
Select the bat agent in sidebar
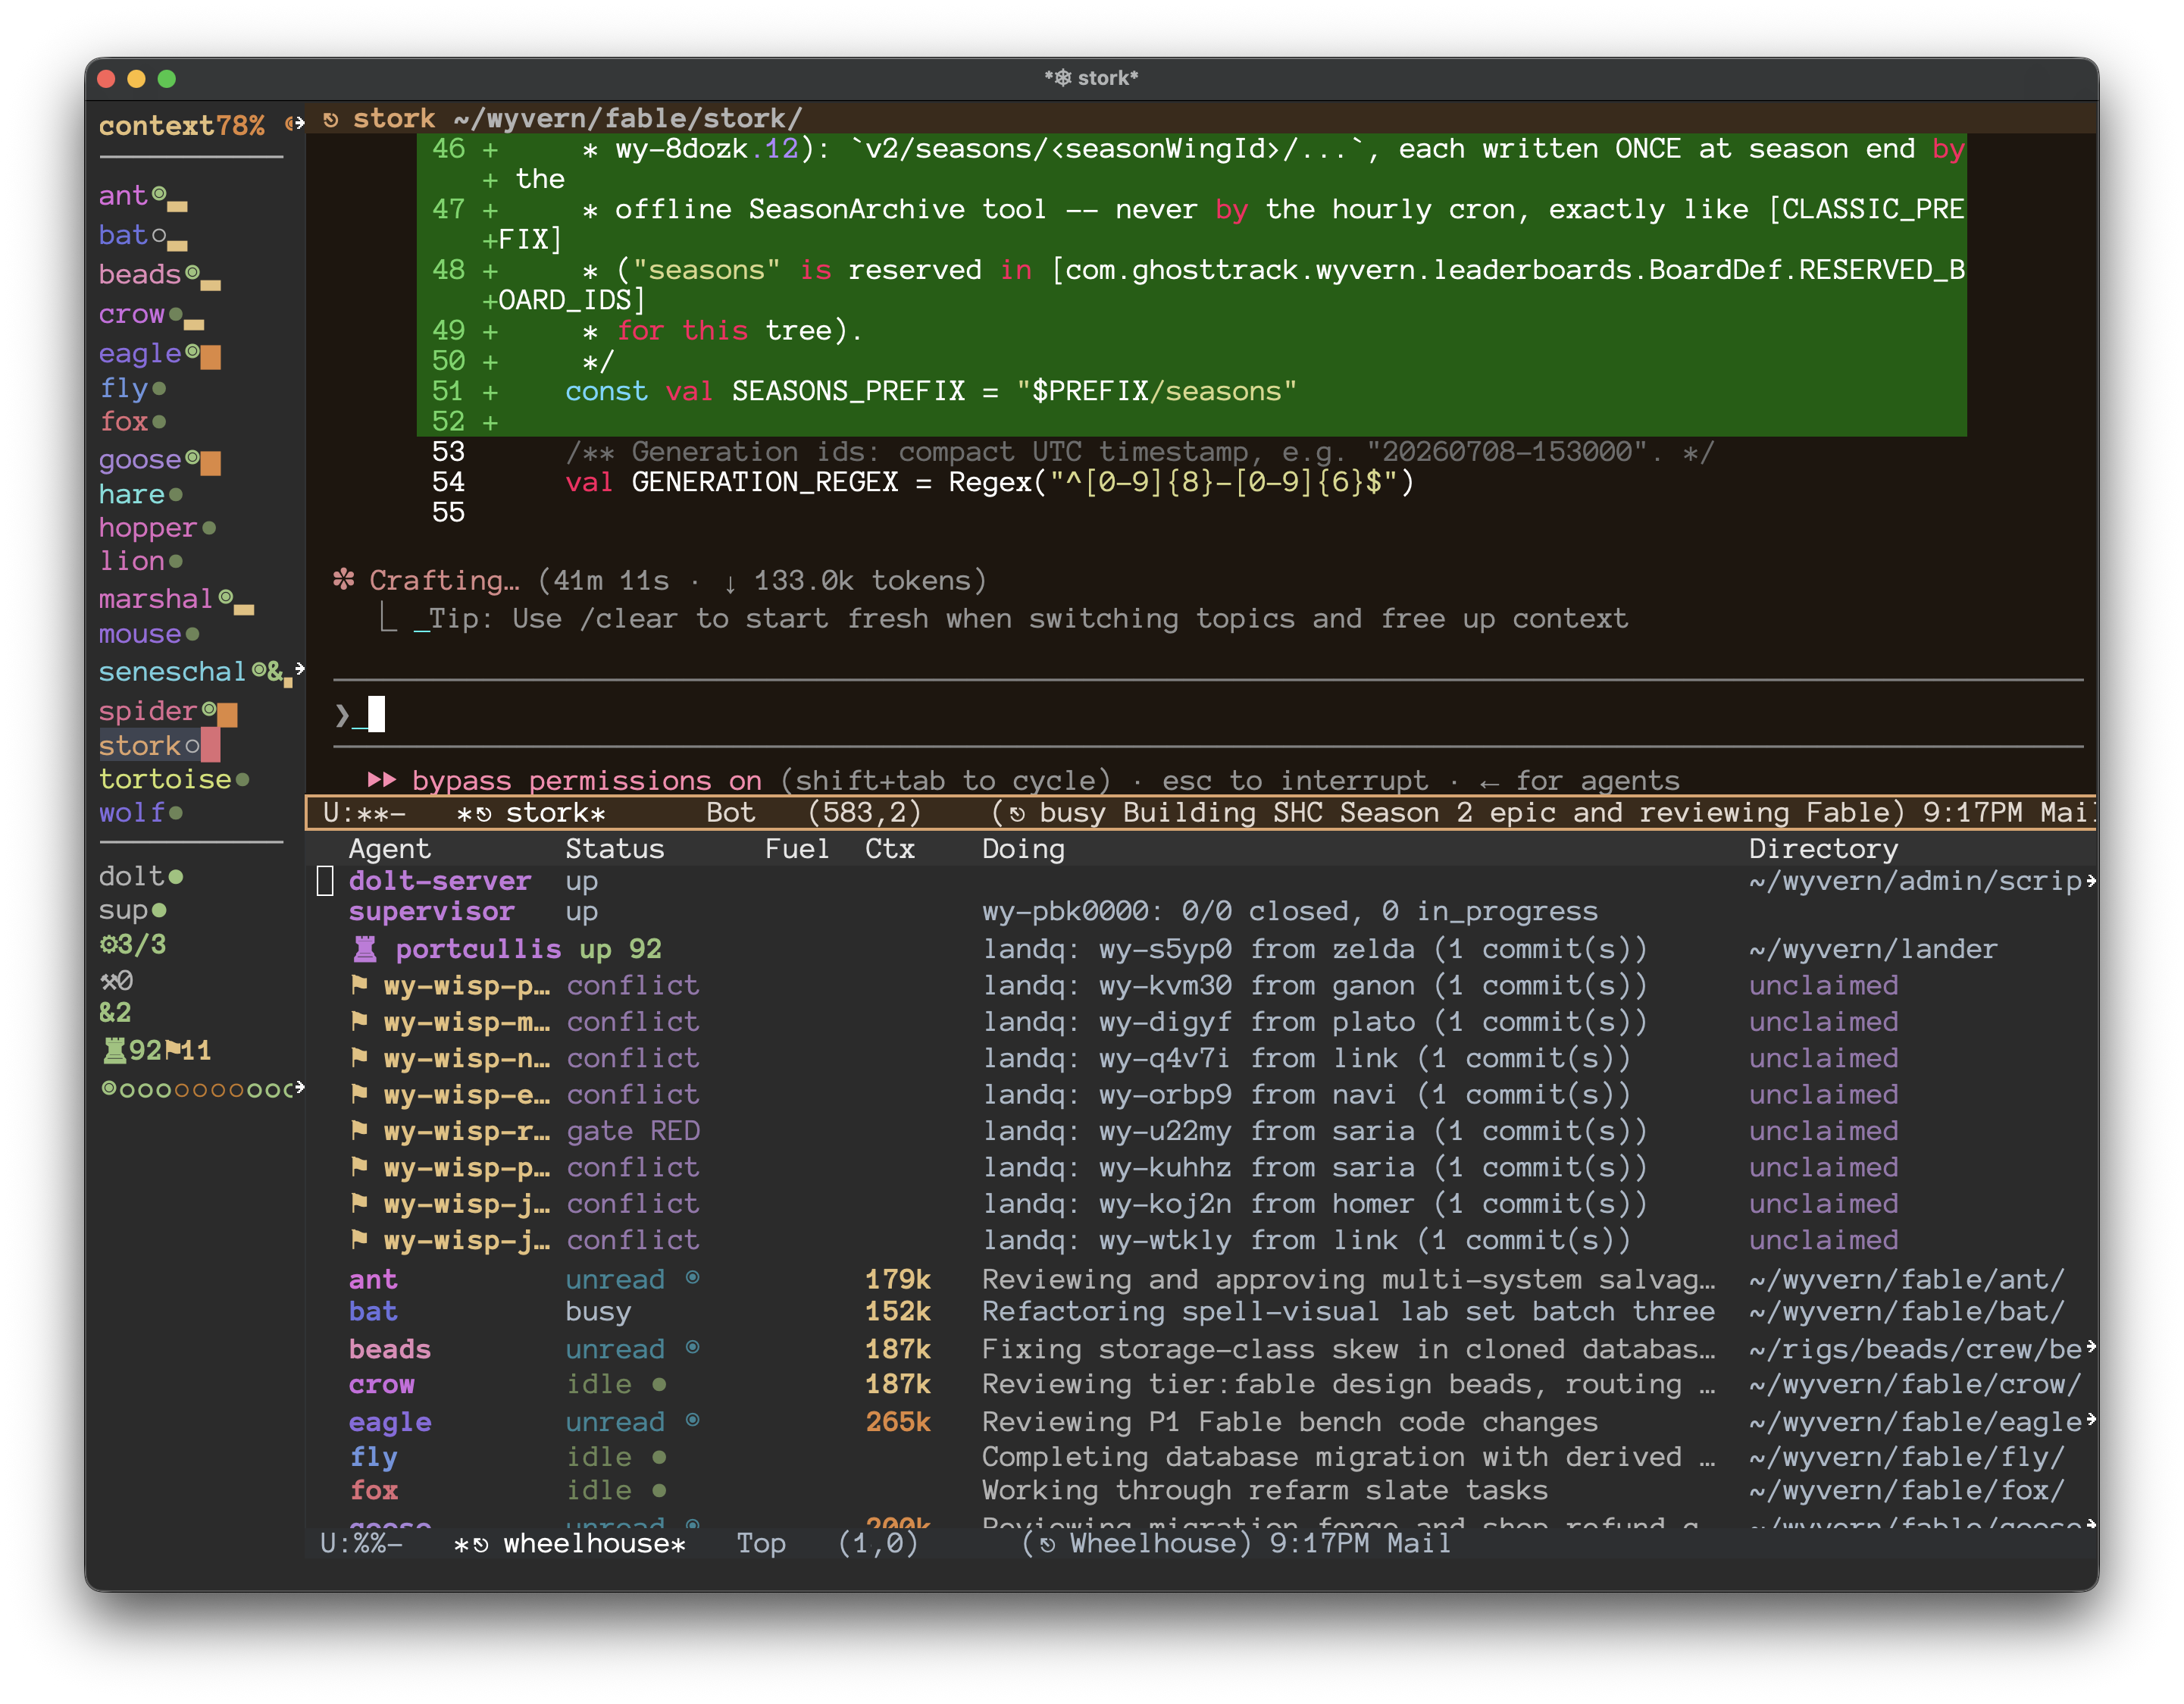point(122,235)
